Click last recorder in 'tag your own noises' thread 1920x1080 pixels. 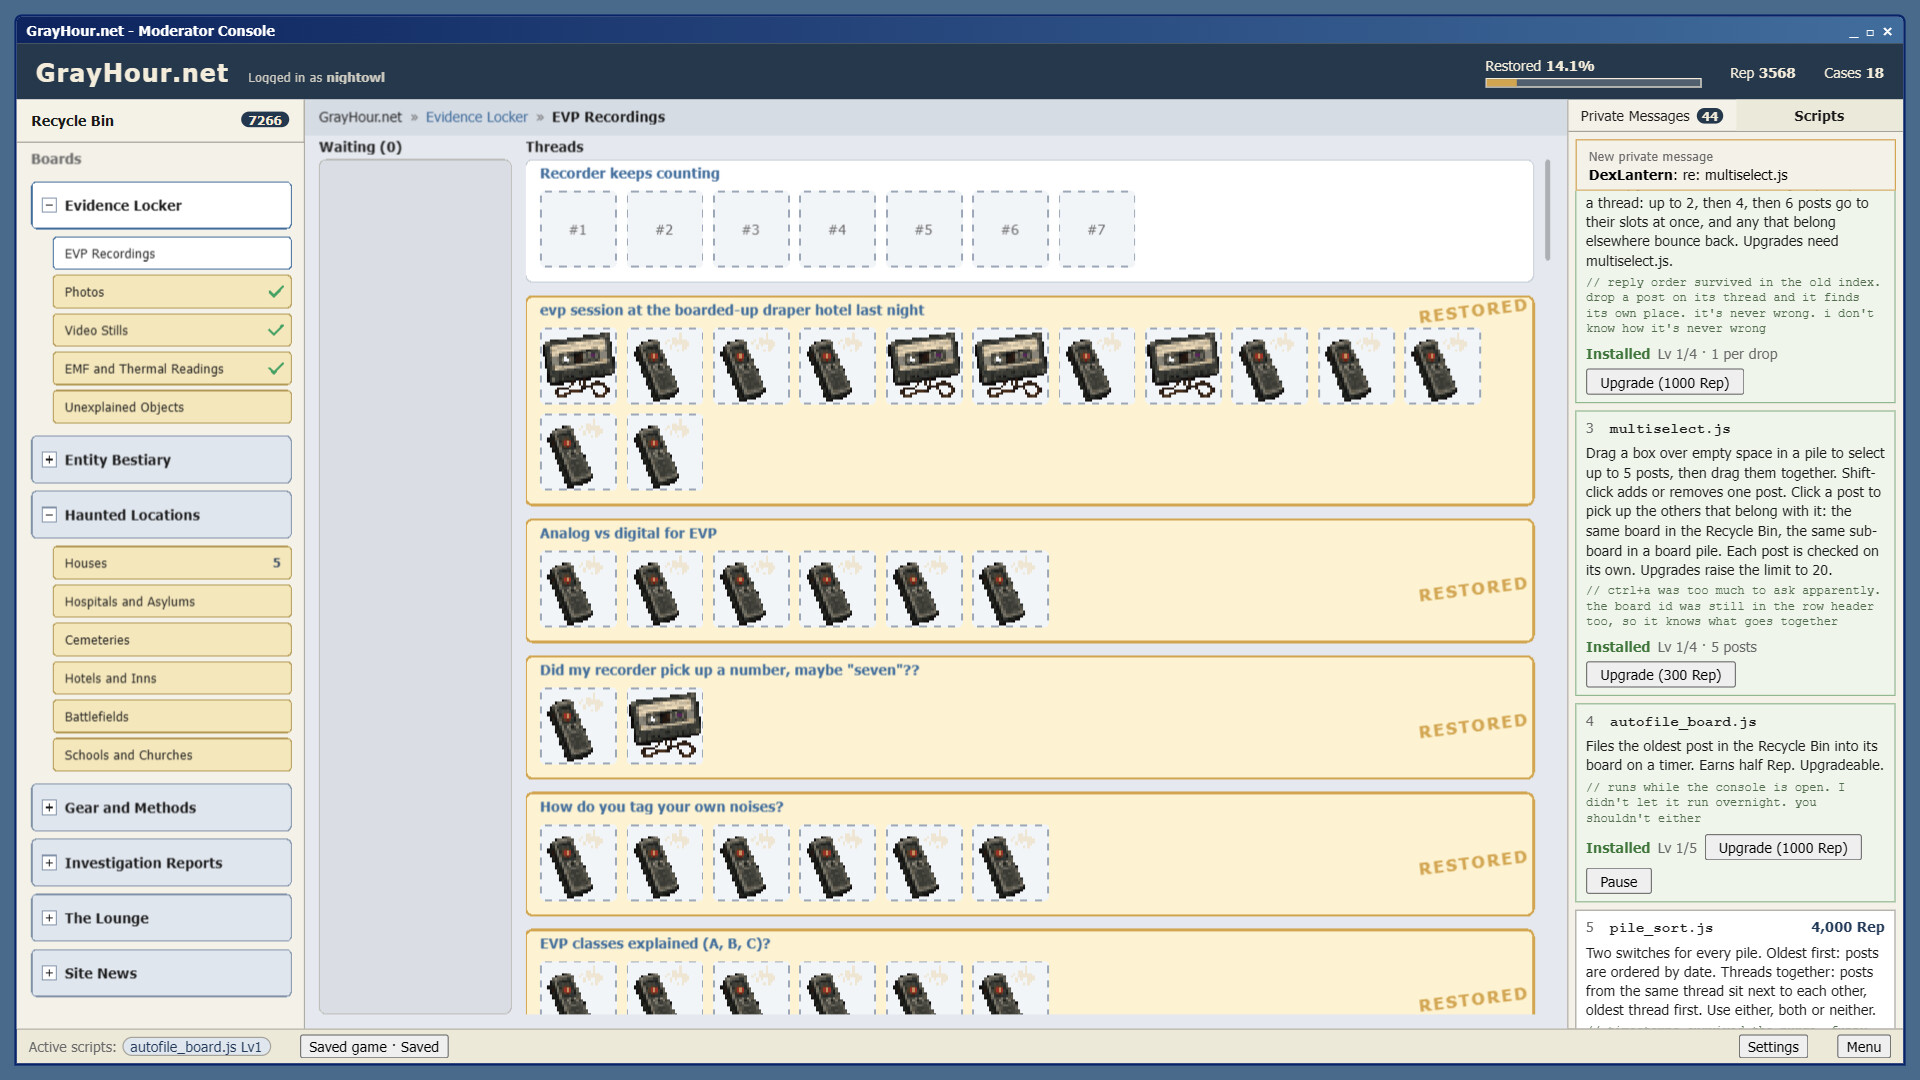1011,863
